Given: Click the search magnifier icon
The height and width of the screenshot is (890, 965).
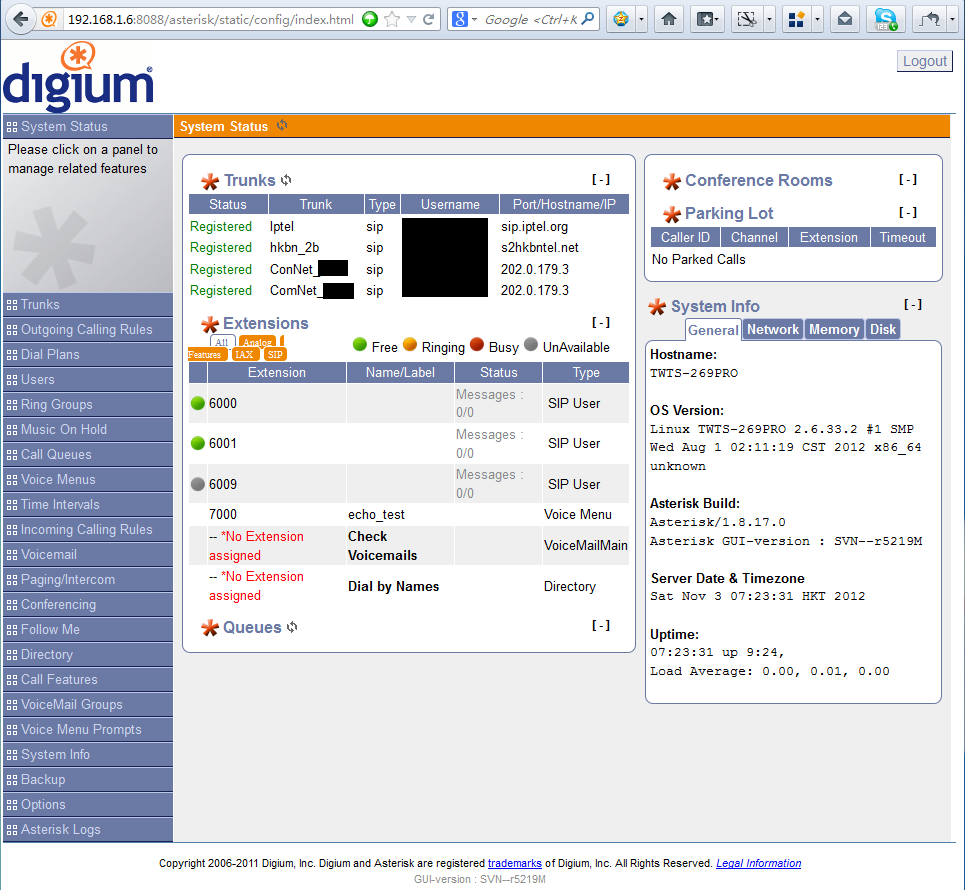Looking at the screenshot, I should (588, 18).
